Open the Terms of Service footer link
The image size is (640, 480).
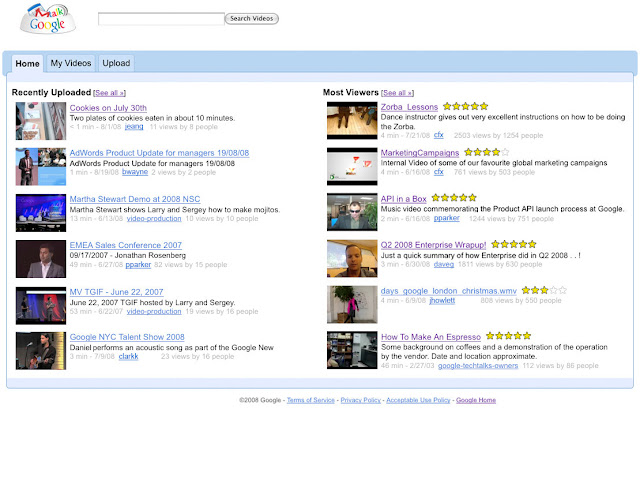pyautogui.click(x=311, y=400)
